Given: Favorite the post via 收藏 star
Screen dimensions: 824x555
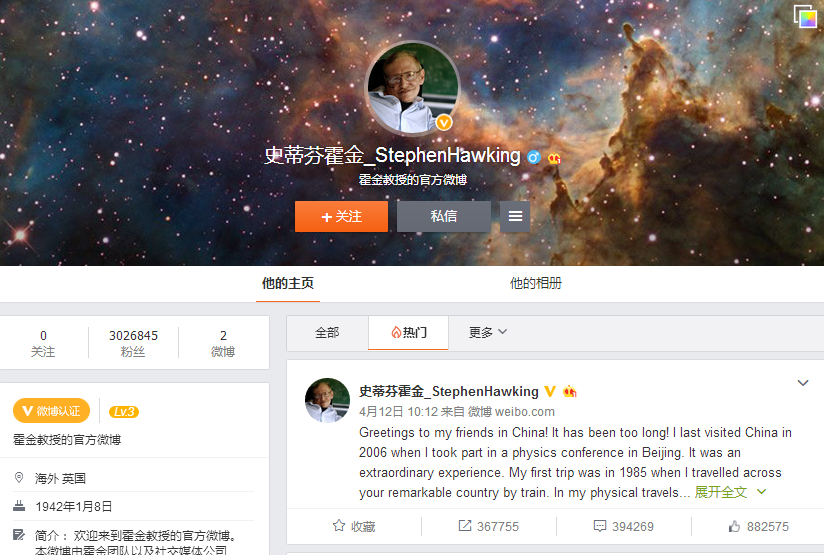Looking at the screenshot, I should pyautogui.click(x=354, y=526).
